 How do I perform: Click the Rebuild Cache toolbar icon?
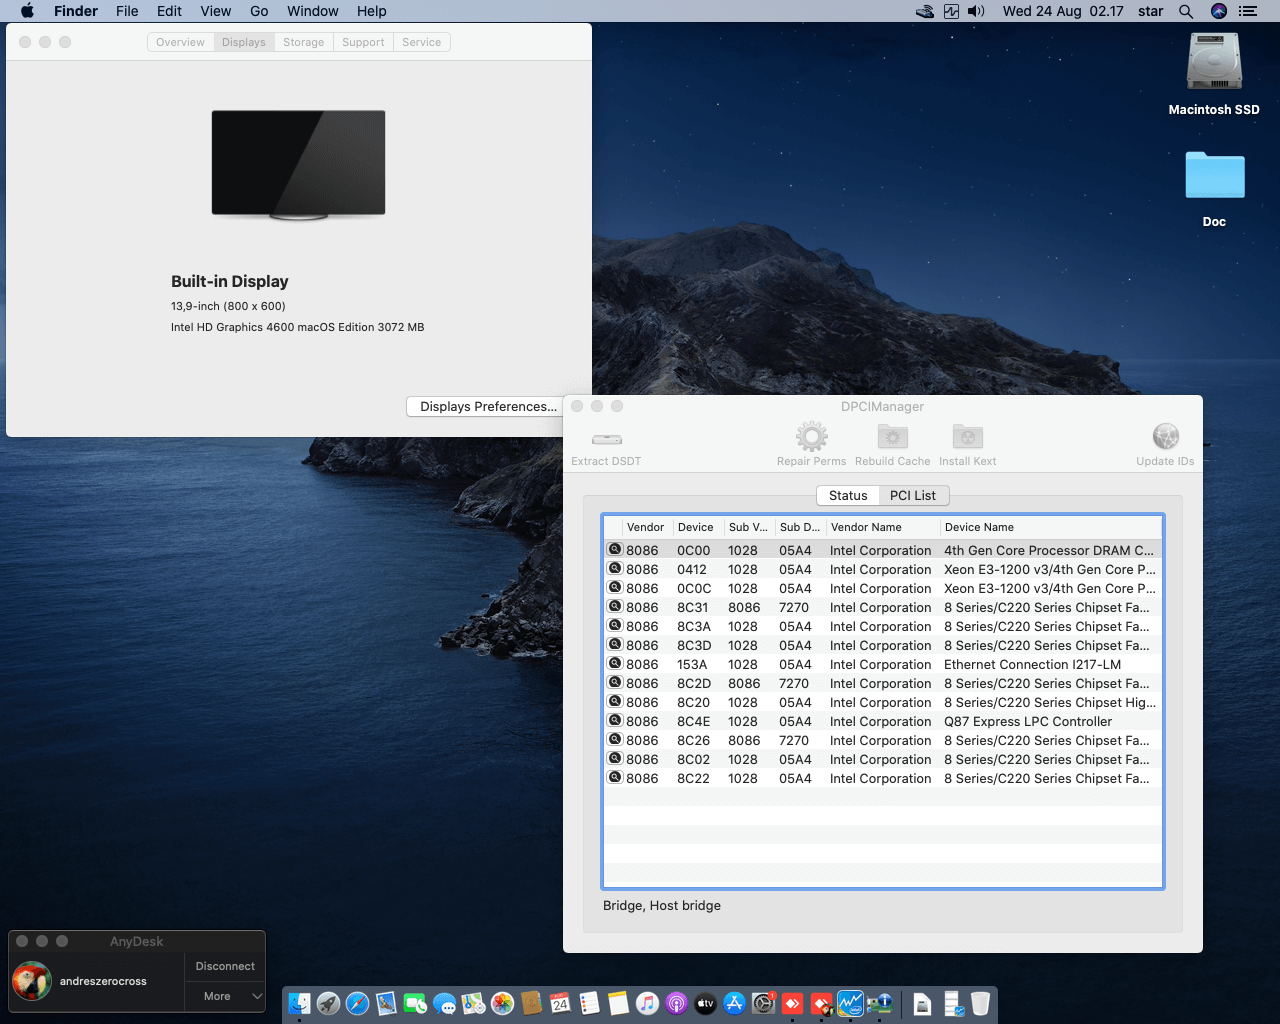892,437
